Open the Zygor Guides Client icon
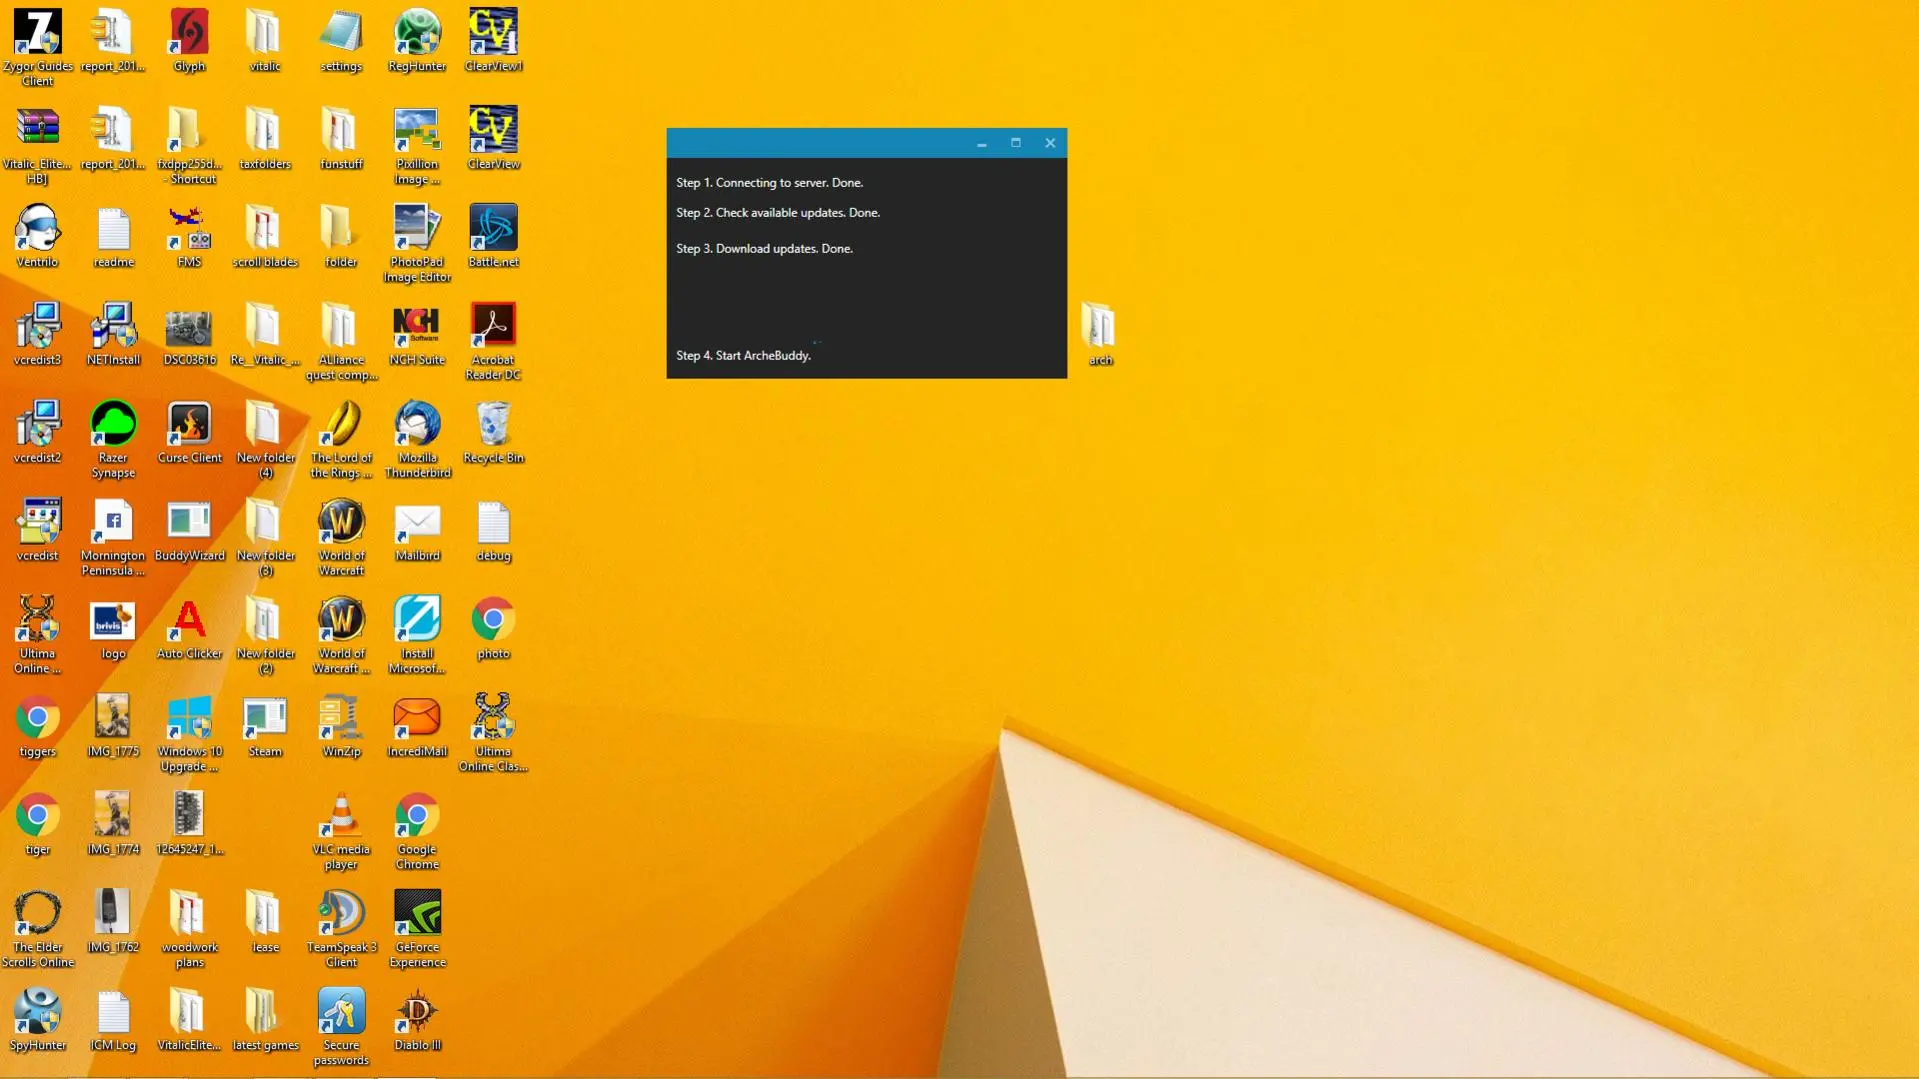The image size is (1919, 1079). point(38,33)
